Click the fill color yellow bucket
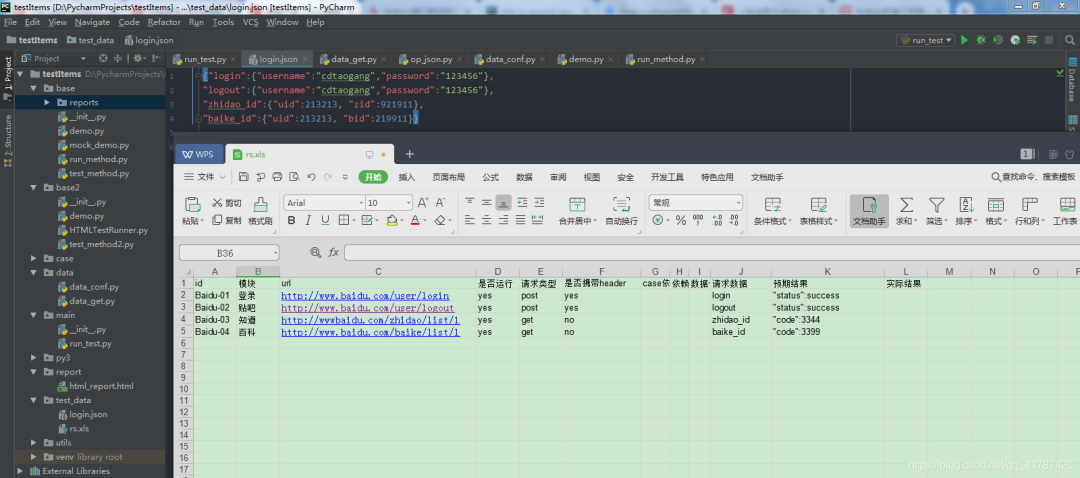The image size is (1080, 478). [392, 220]
